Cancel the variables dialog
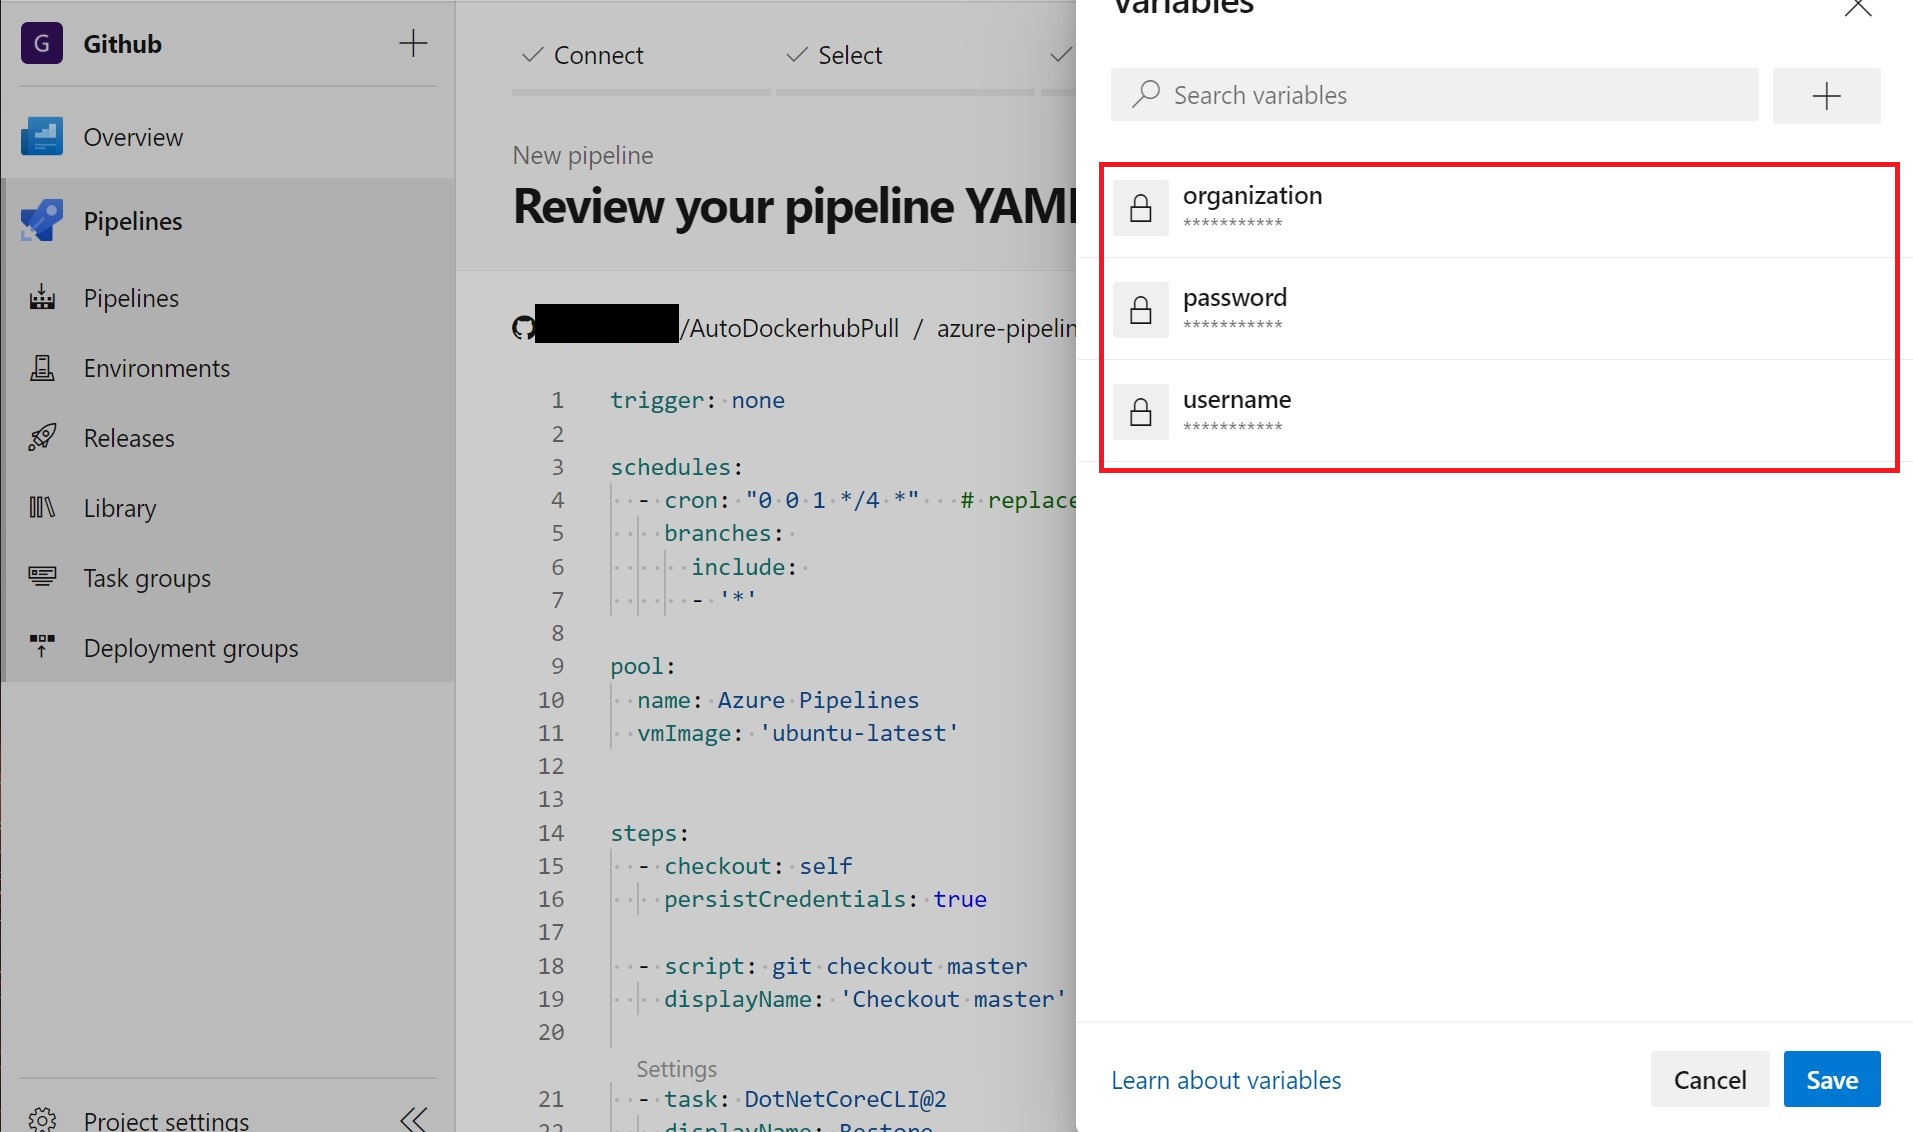Image resolution: width=1913 pixels, height=1132 pixels. [1709, 1079]
